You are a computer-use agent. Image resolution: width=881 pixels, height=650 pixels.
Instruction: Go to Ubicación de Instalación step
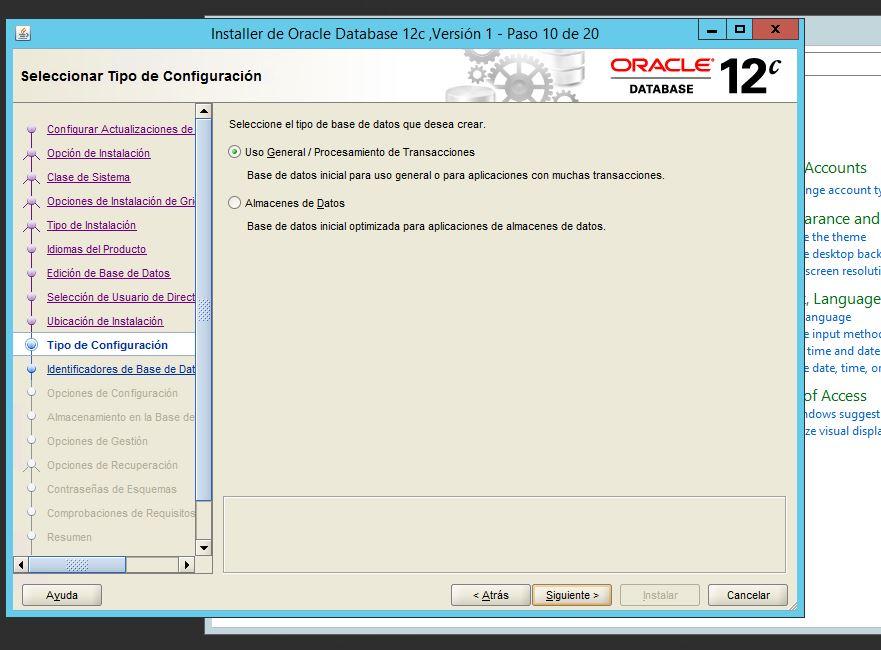pyautogui.click(x=105, y=321)
